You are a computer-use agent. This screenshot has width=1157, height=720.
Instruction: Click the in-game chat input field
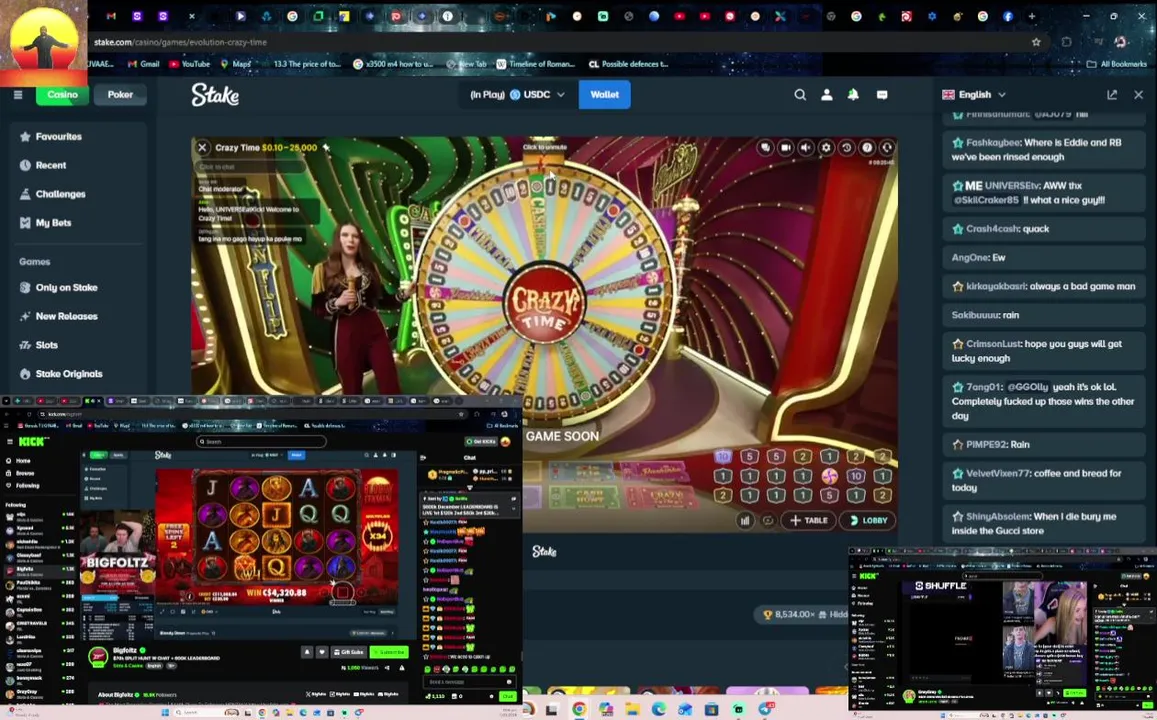pos(249,167)
